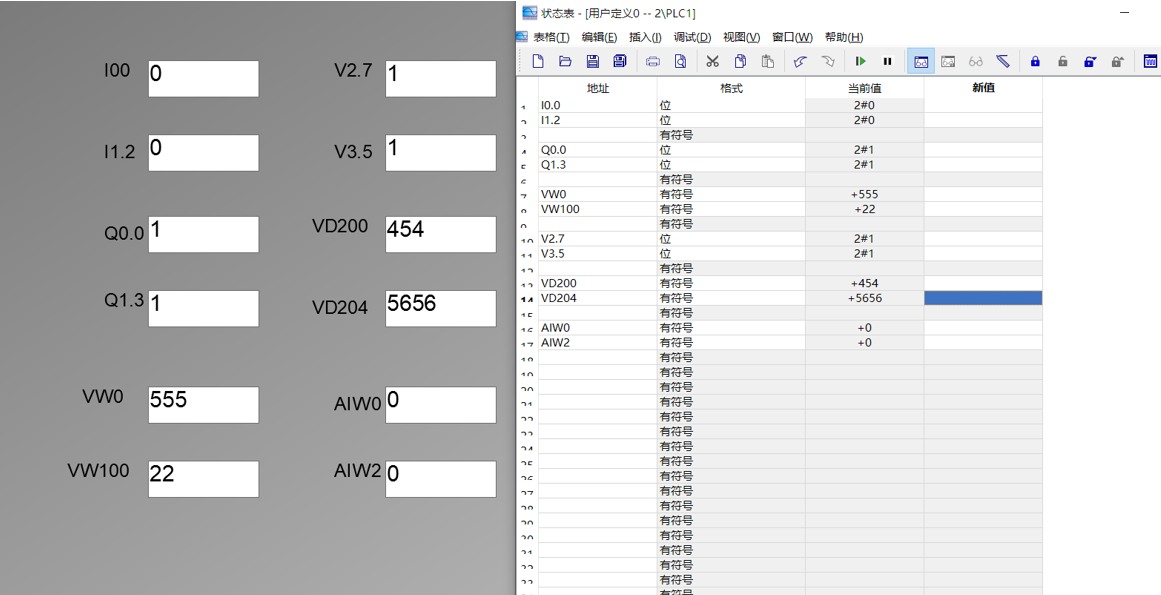Screen dimensions: 1161x595
Task: Click the Open file folder icon
Action: pos(565,61)
